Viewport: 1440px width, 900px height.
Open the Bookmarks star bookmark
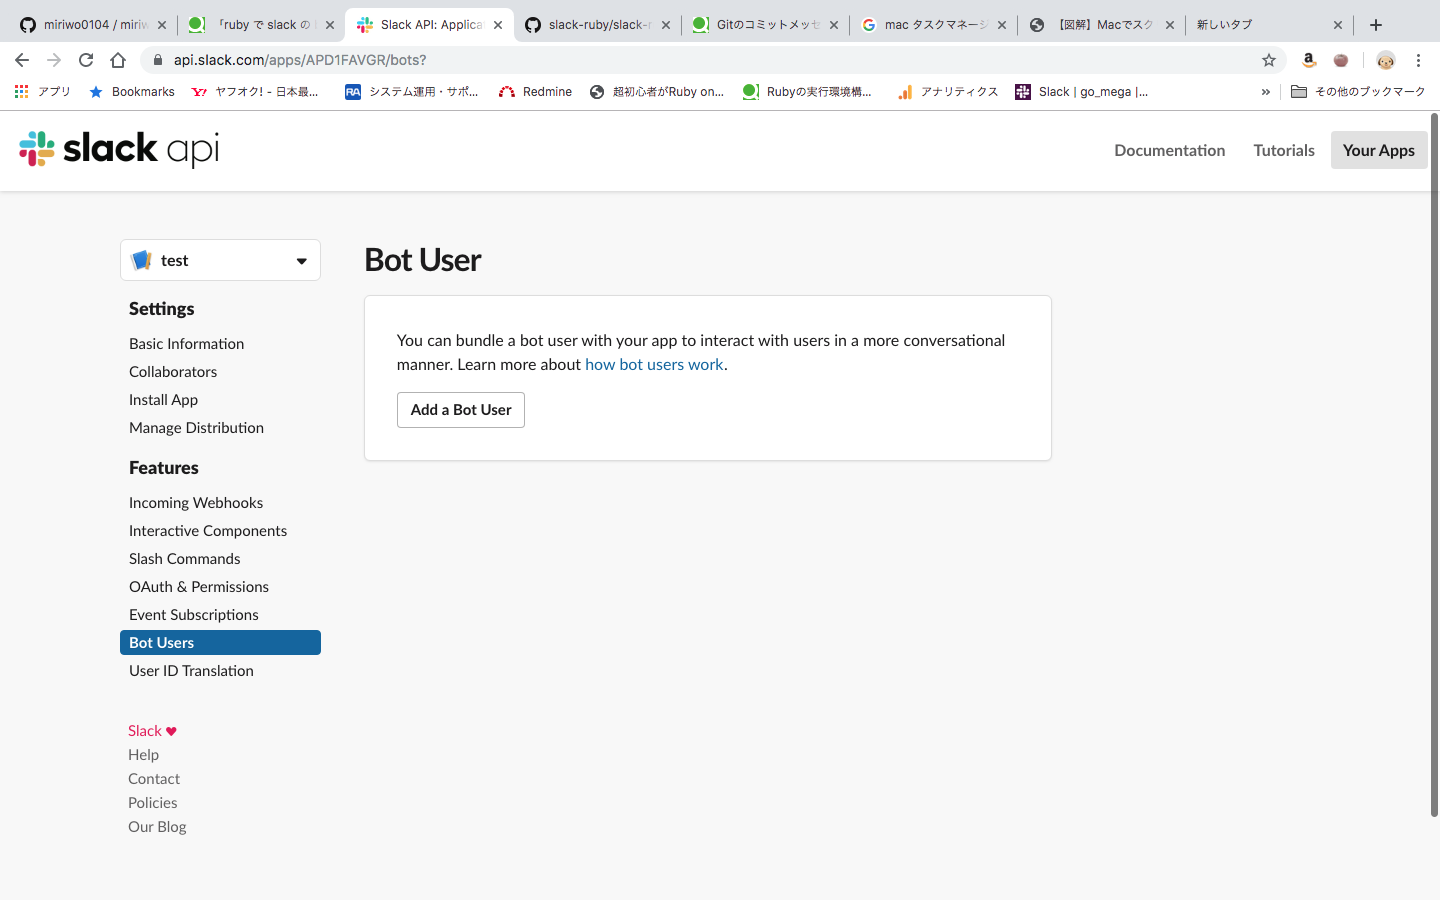[x=132, y=92]
